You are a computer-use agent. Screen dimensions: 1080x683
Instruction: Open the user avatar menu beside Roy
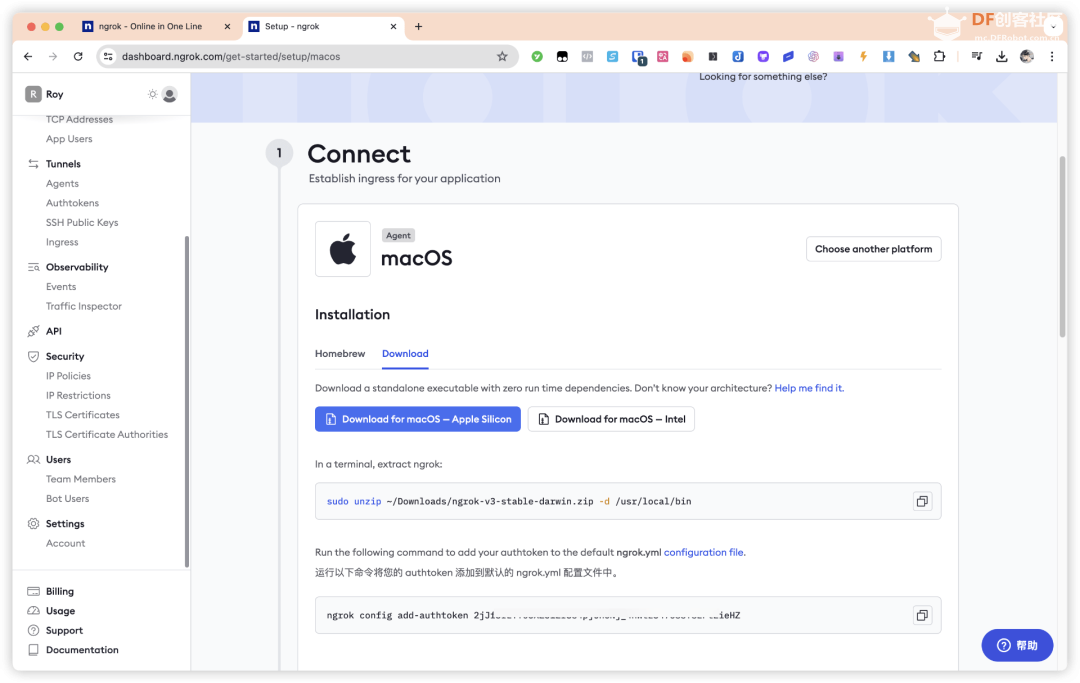click(x=169, y=94)
